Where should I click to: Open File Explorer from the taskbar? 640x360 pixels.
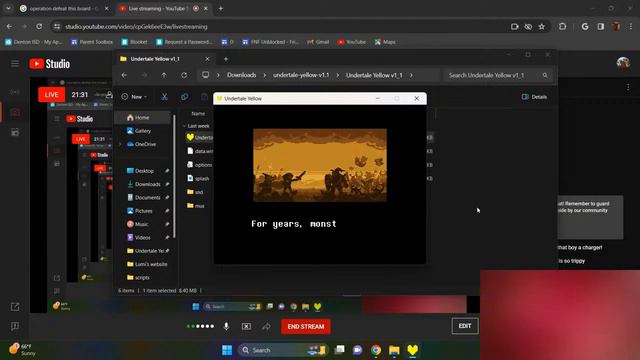click(x=394, y=350)
